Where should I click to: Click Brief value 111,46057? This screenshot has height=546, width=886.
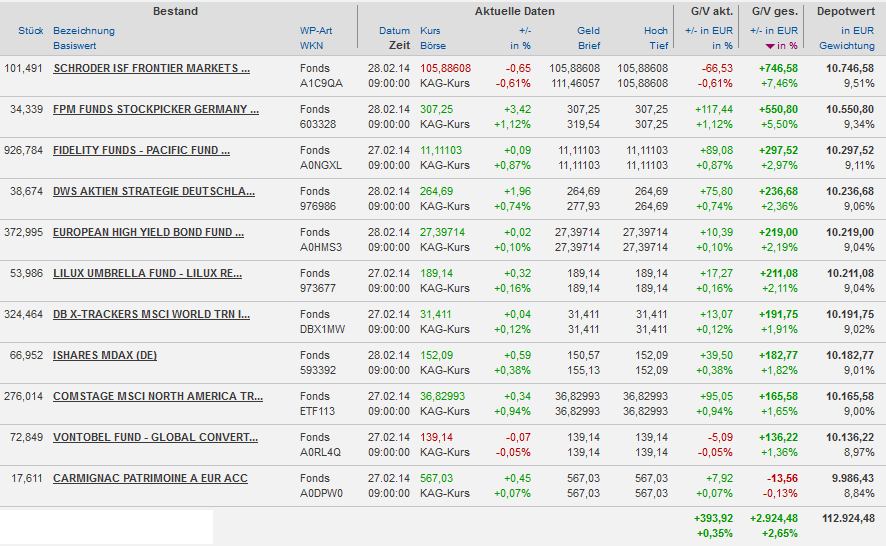pos(575,84)
